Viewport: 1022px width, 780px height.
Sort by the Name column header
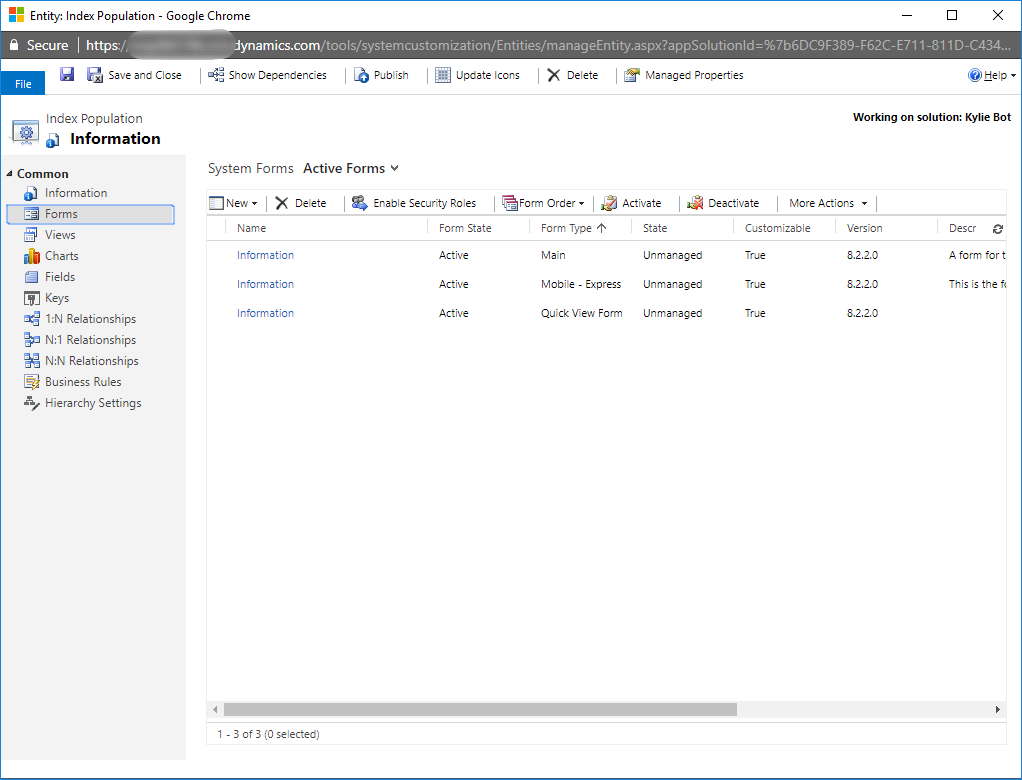point(252,228)
